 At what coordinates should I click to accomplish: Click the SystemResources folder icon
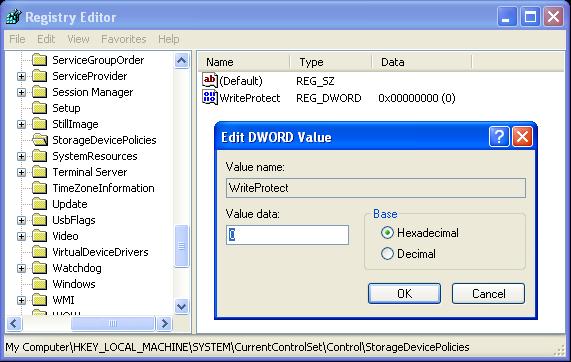pos(39,156)
